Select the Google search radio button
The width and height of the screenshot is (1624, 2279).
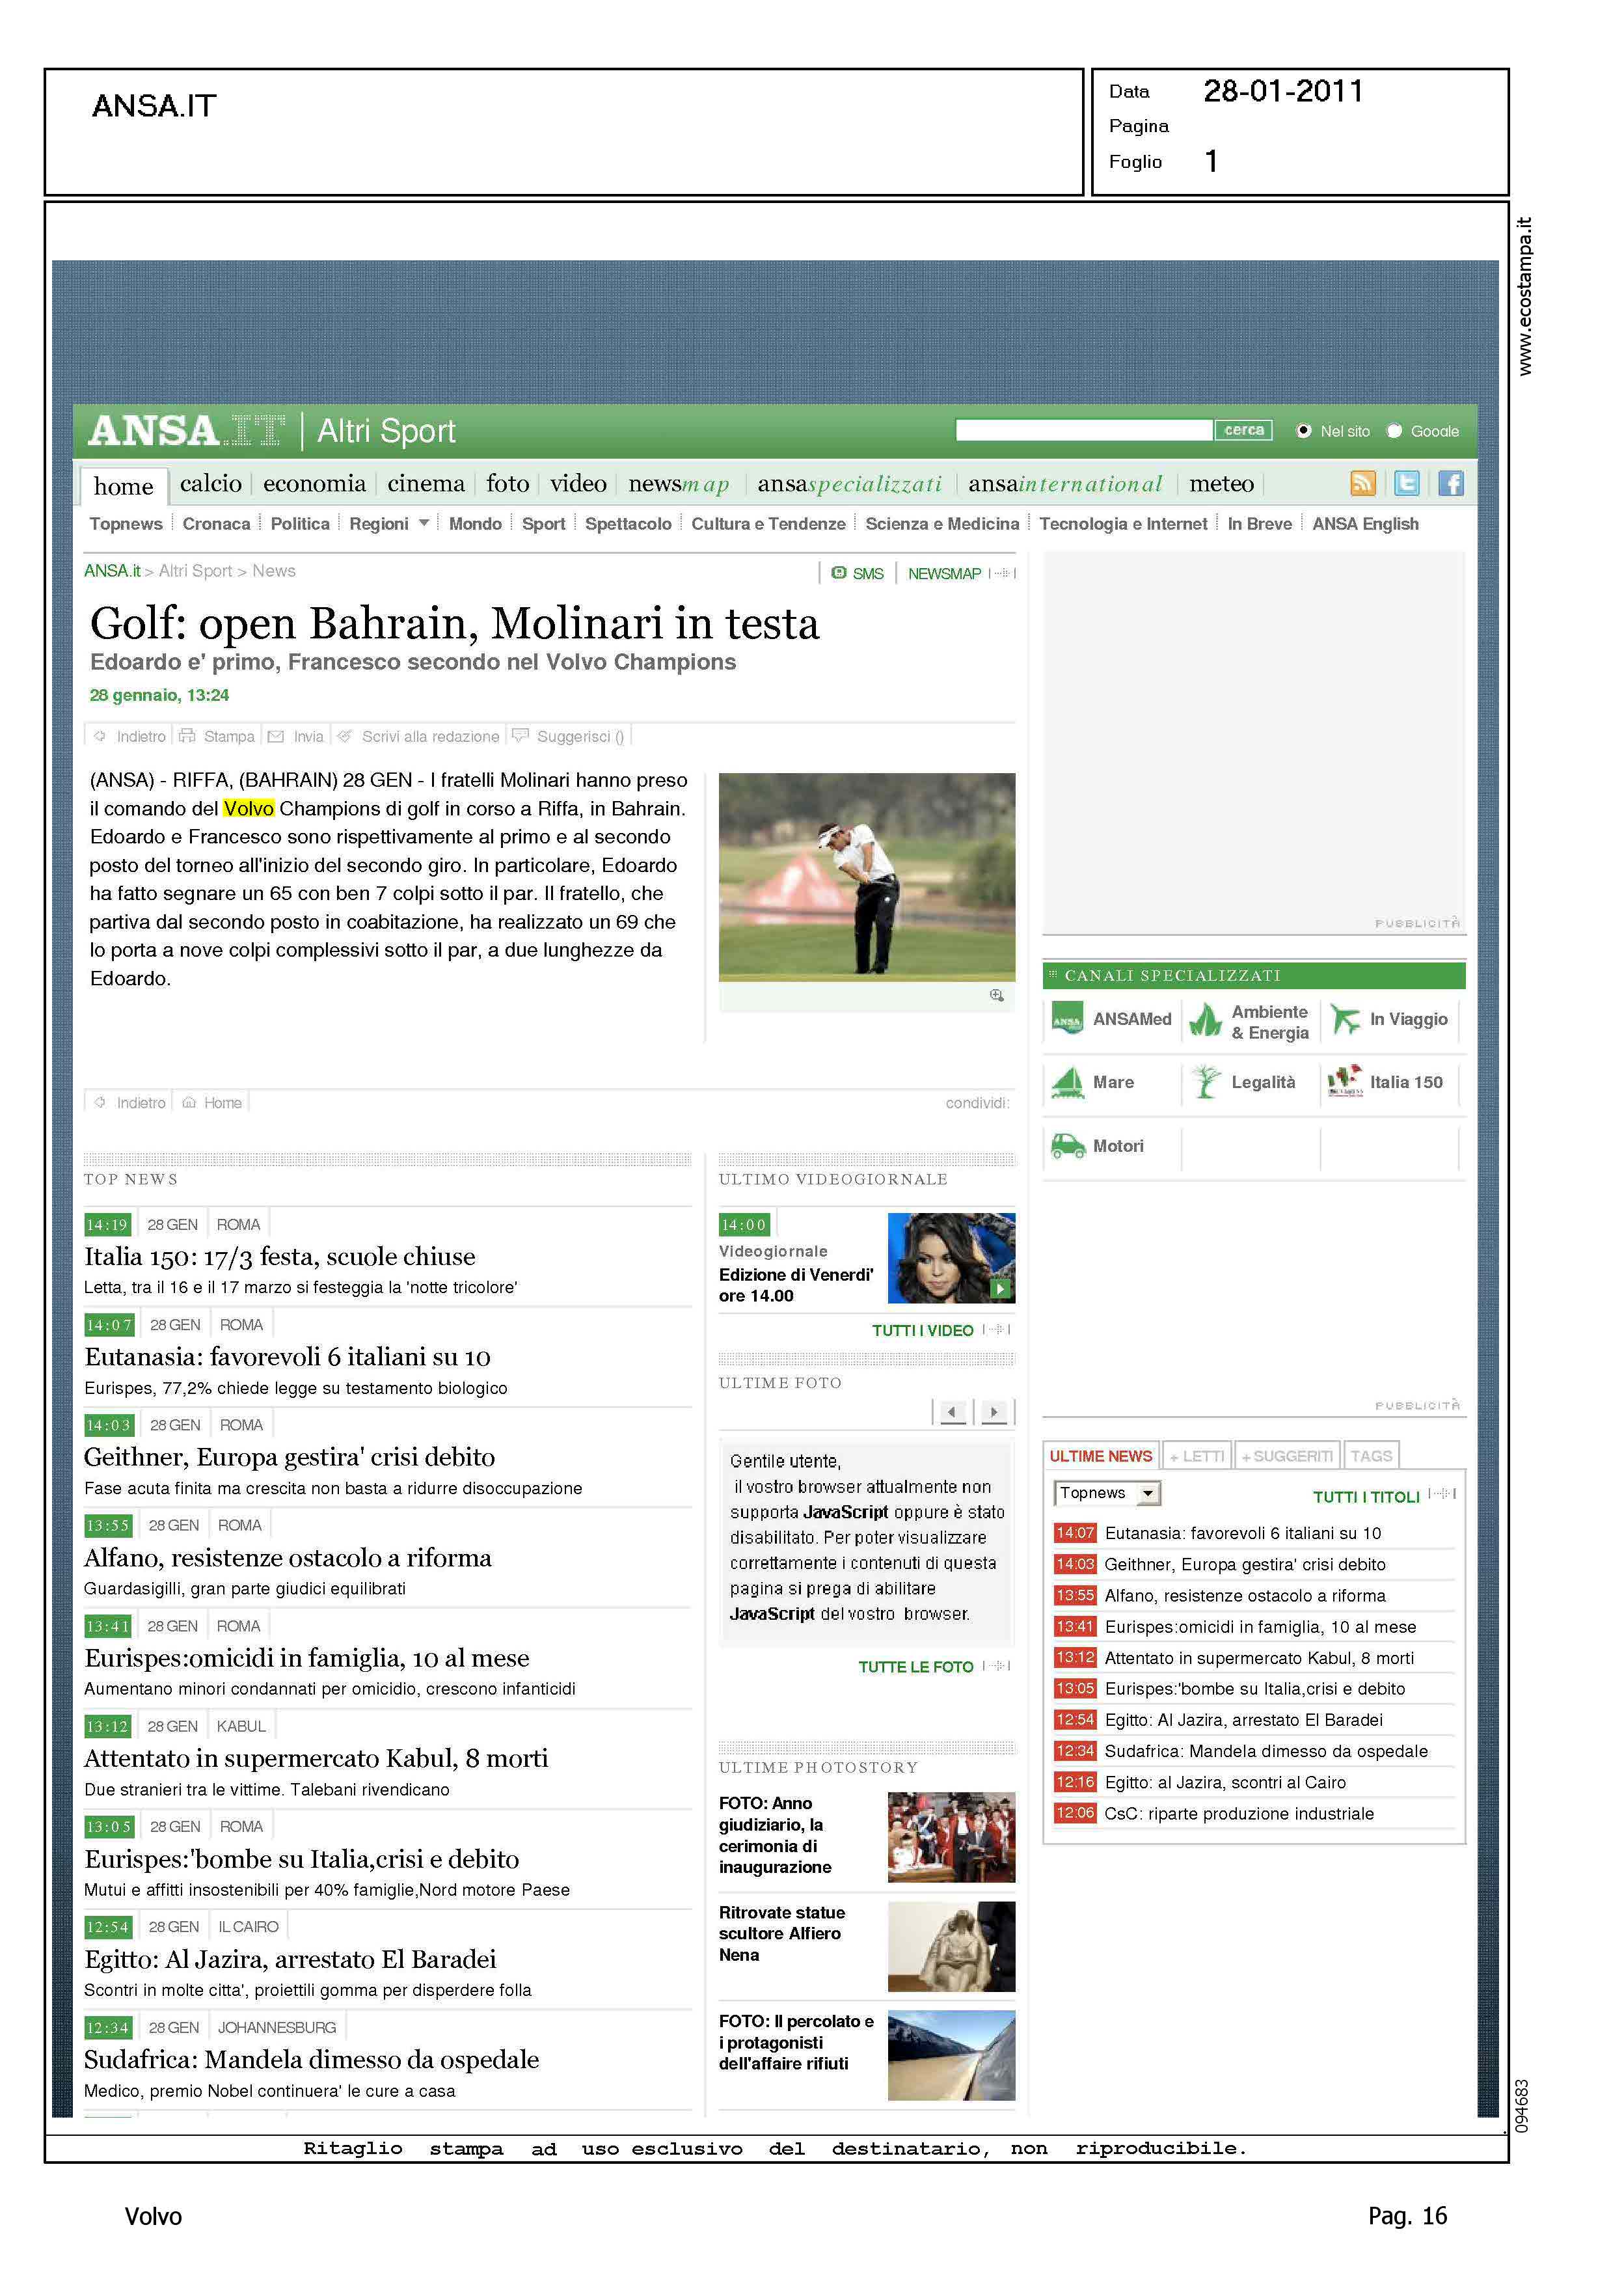tap(1394, 431)
